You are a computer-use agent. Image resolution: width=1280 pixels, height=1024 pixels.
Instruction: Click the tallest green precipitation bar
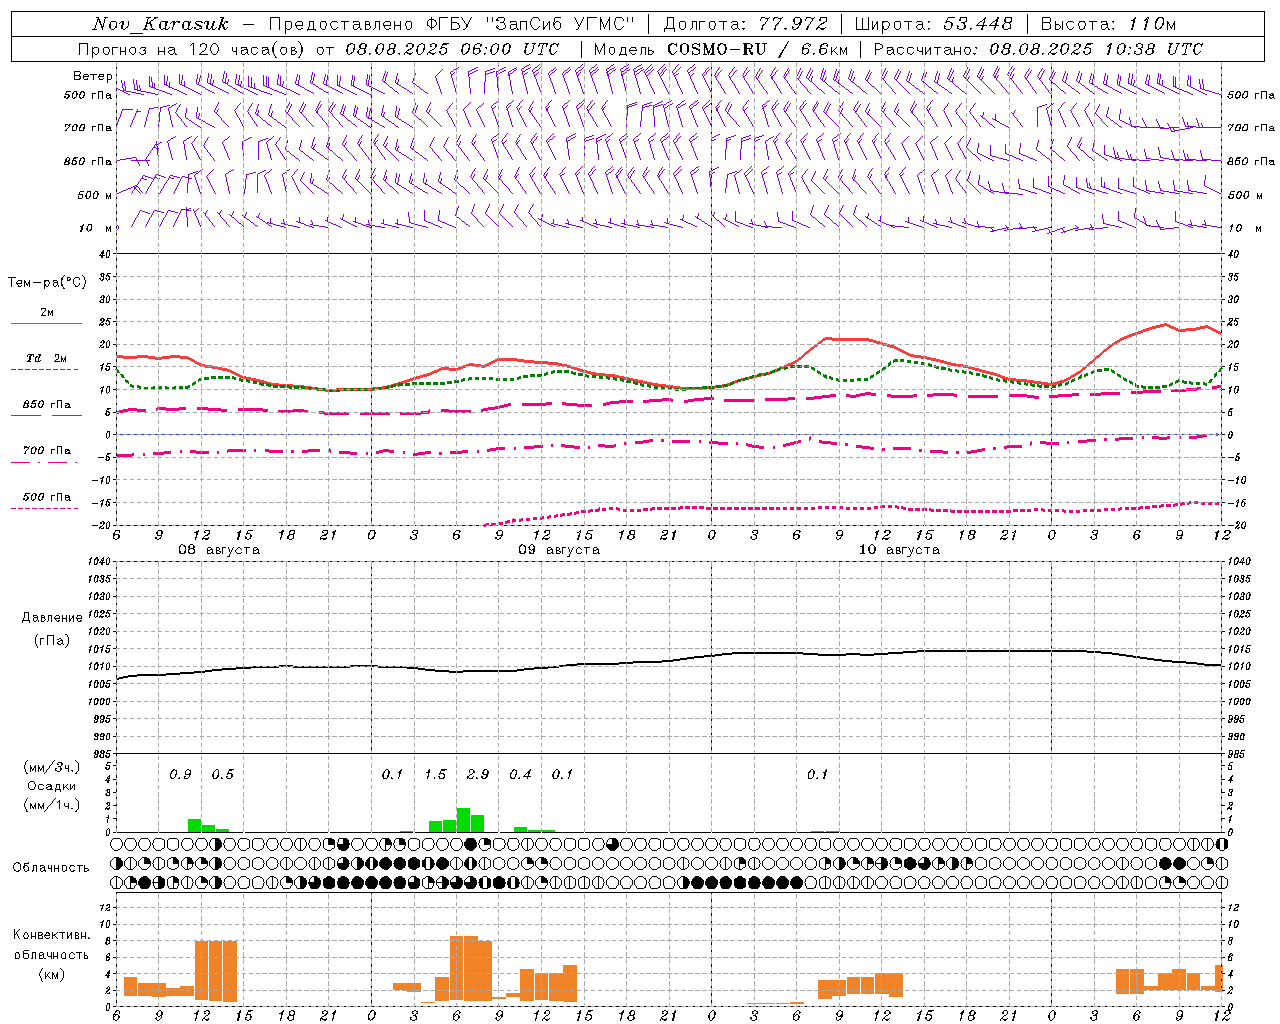pyautogui.click(x=463, y=820)
